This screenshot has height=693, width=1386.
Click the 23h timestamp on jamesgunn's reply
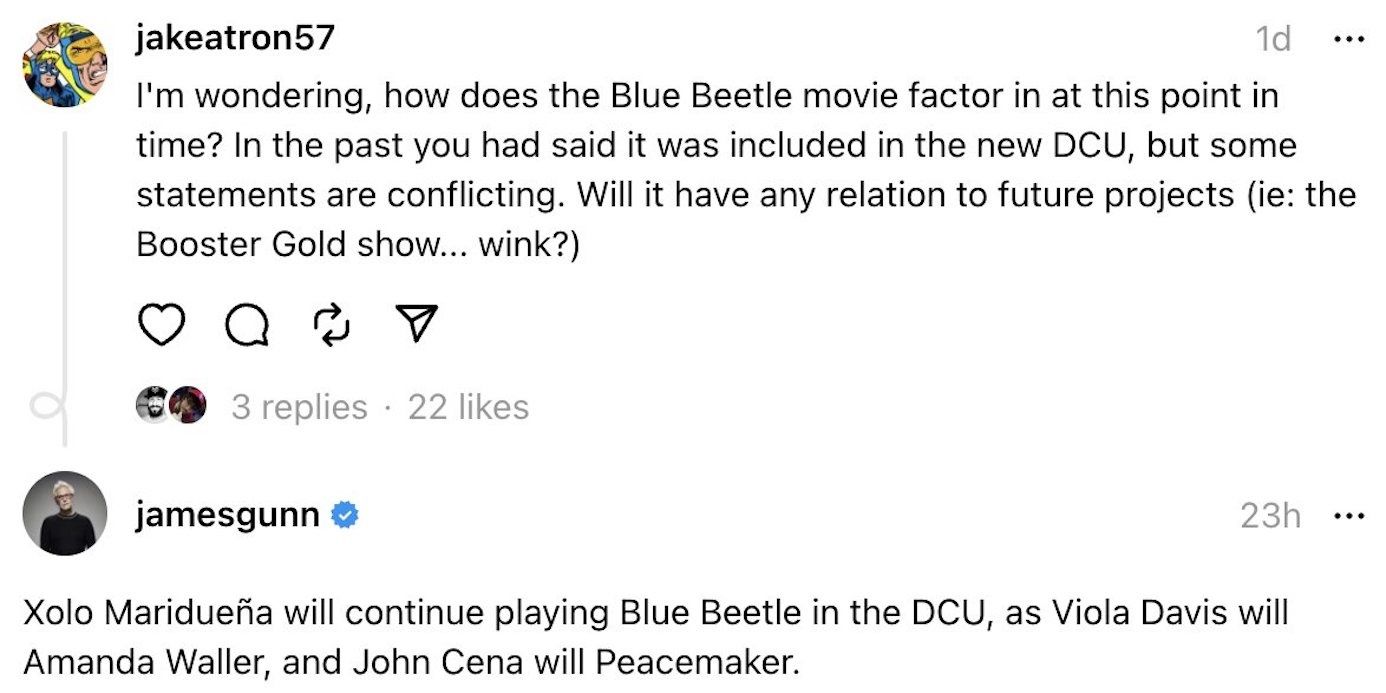[x=1270, y=516]
